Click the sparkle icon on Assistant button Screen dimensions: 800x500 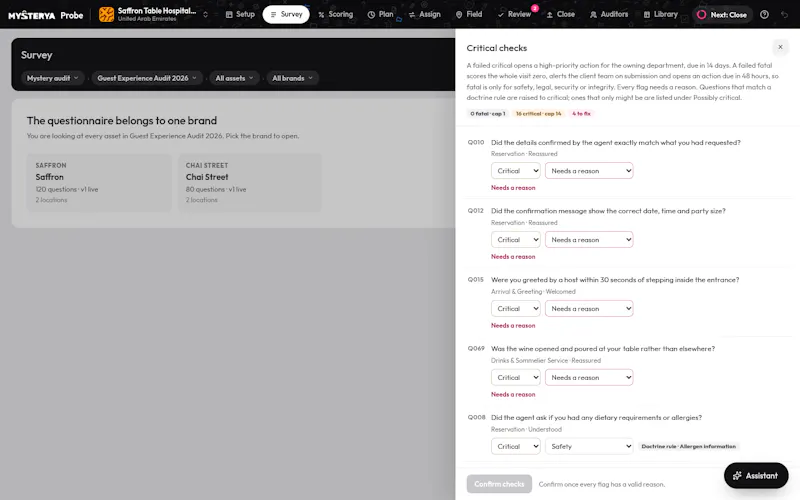pyautogui.click(x=737, y=476)
